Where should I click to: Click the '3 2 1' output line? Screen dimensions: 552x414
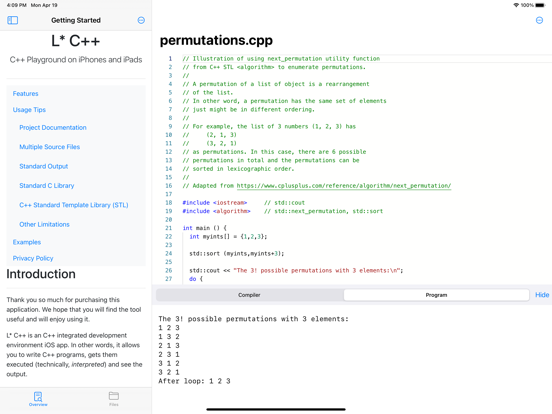(169, 372)
